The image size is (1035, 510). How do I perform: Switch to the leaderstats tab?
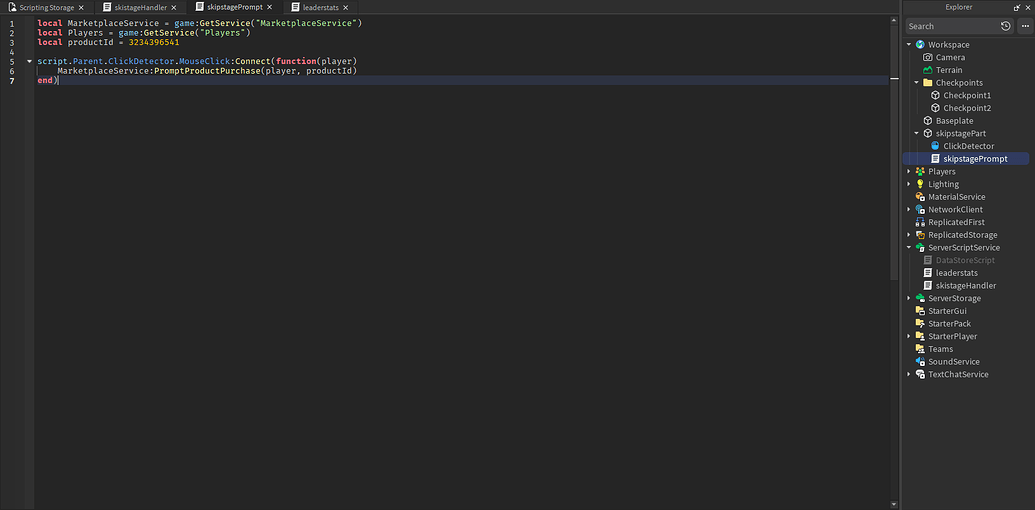point(320,7)
